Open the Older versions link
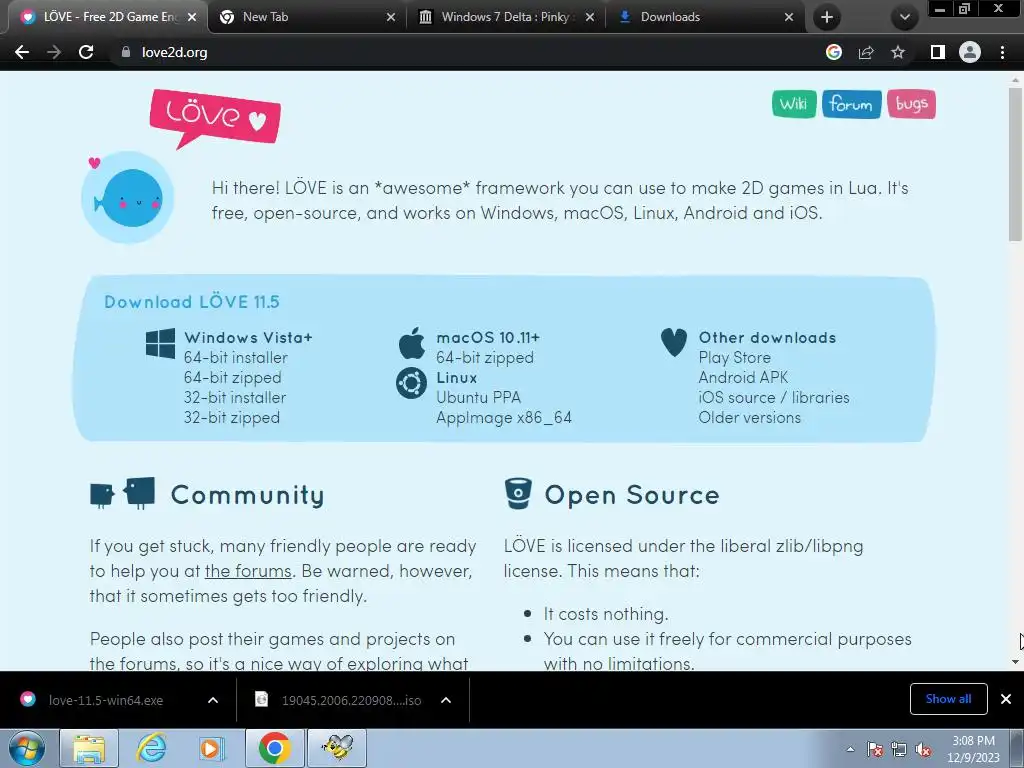Viewport: 1024px width, 768px height. pos(749,417)
